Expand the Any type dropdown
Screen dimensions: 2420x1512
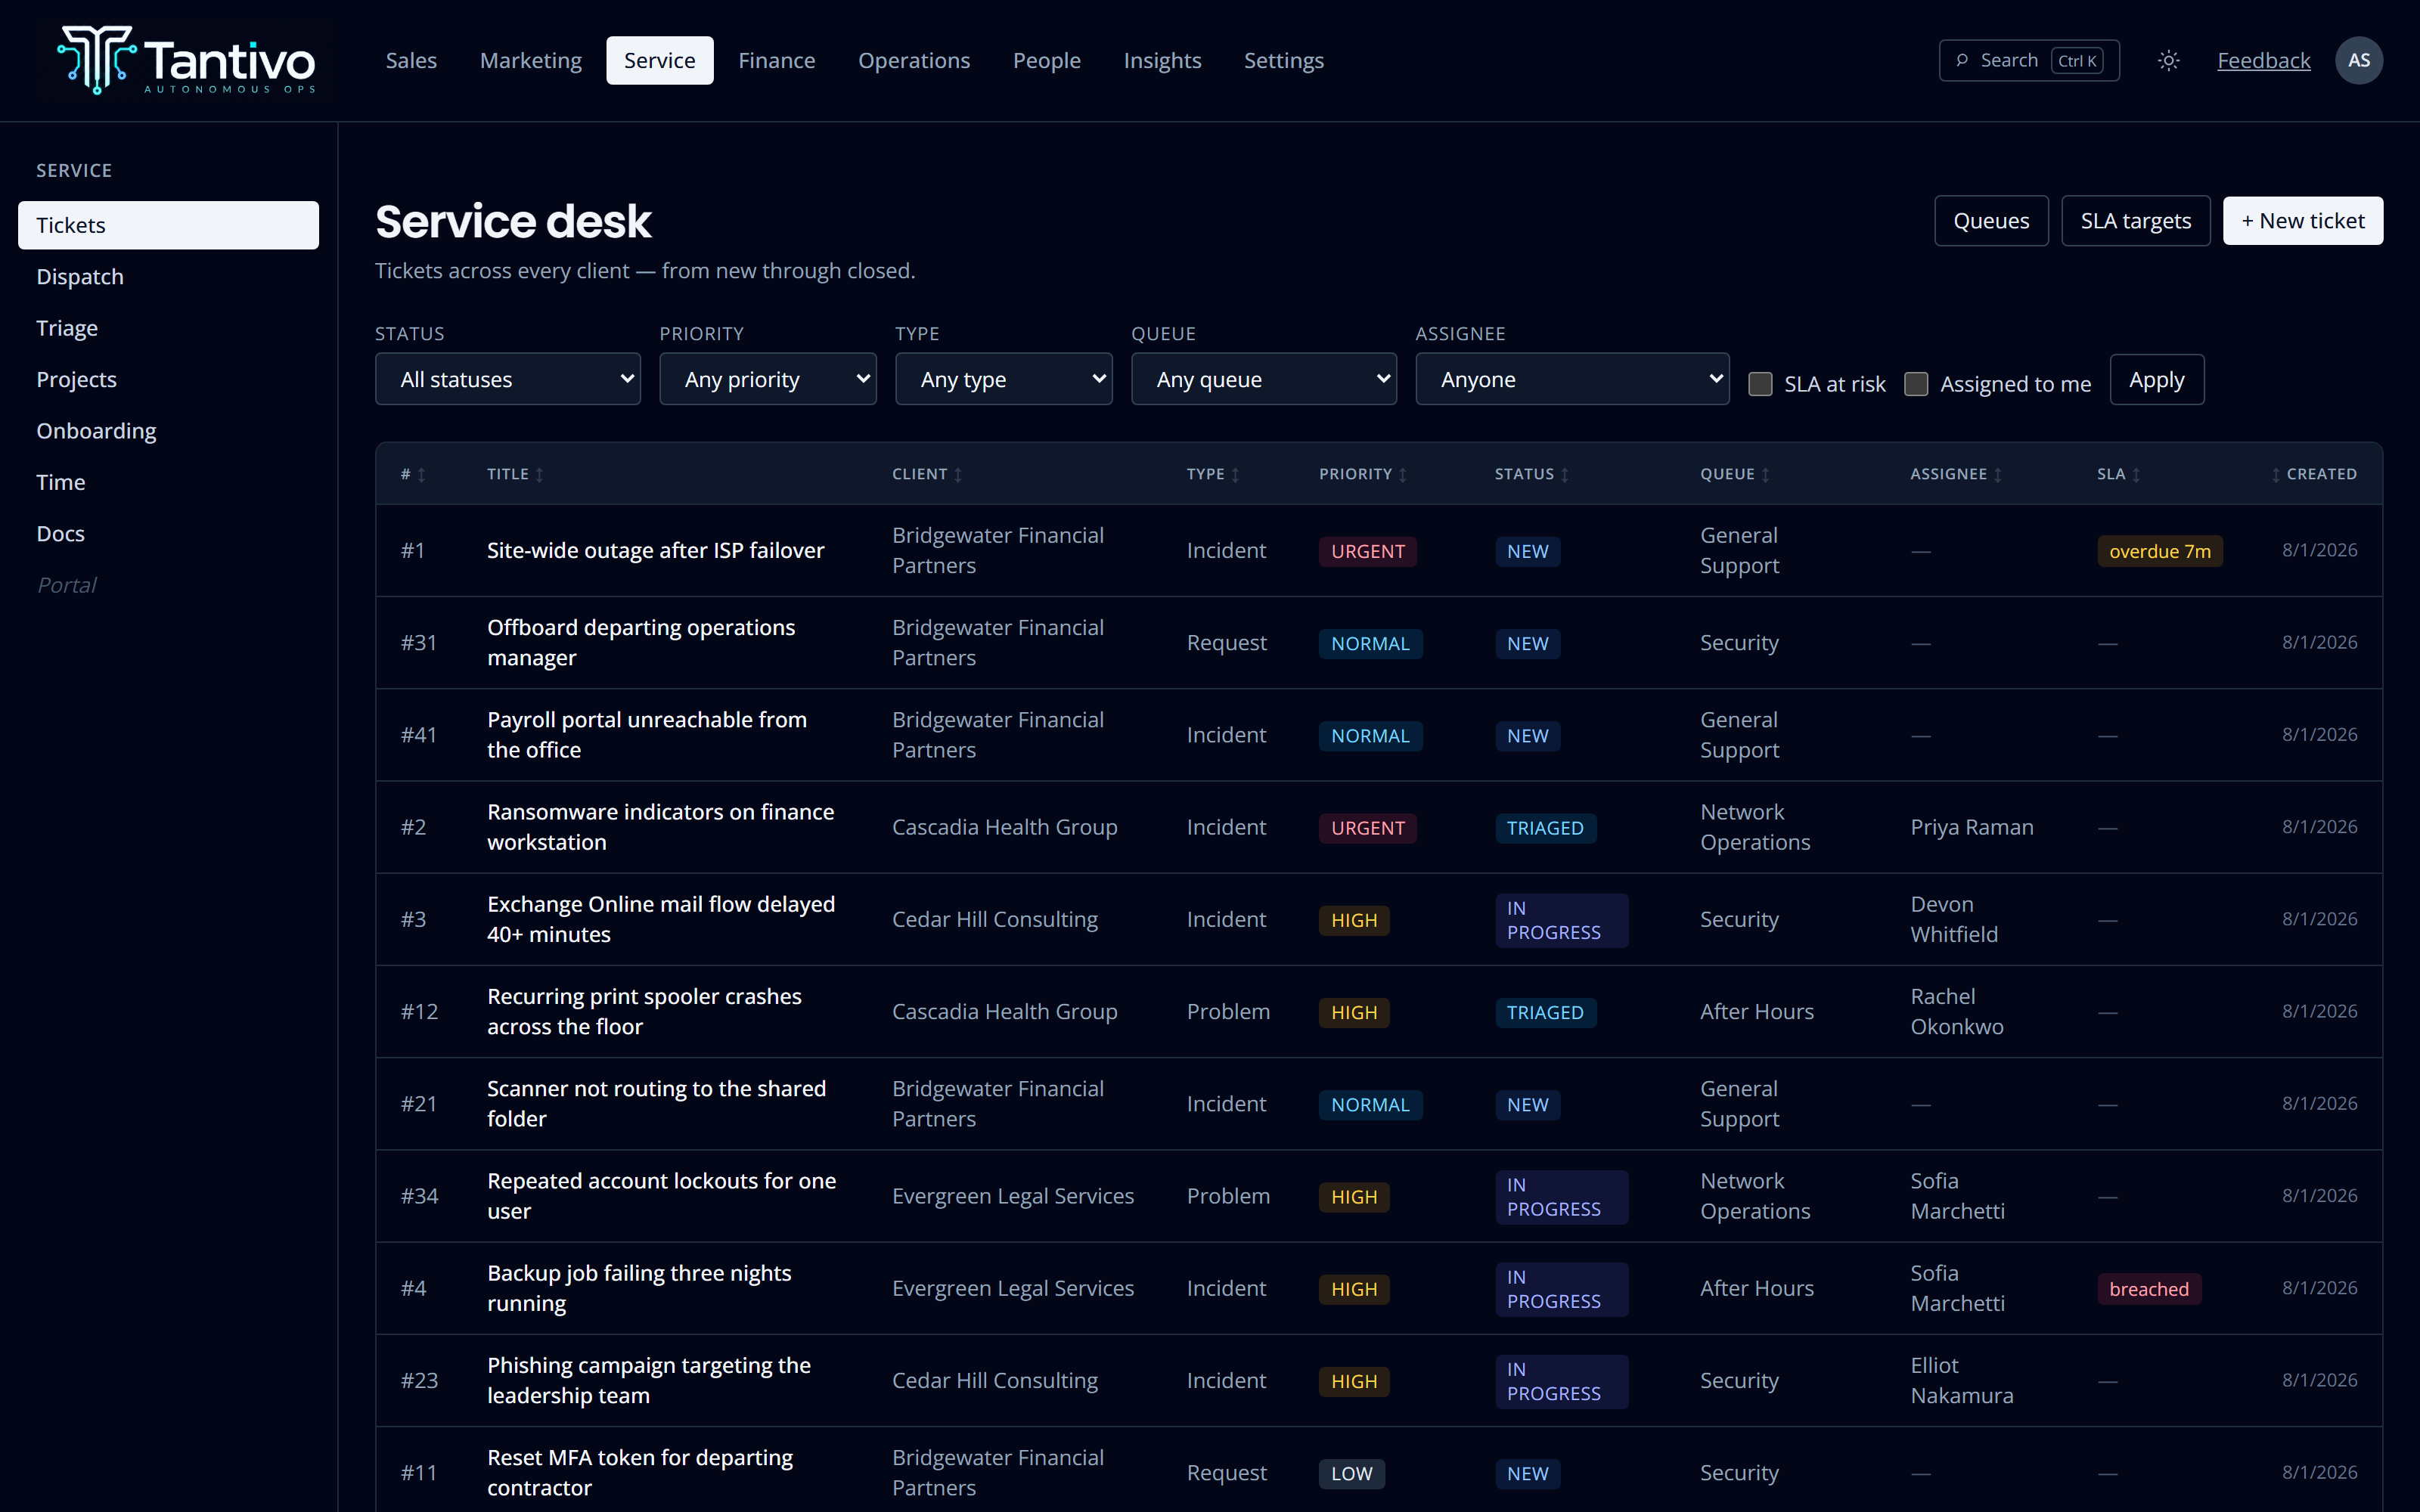pos(1004,379)
